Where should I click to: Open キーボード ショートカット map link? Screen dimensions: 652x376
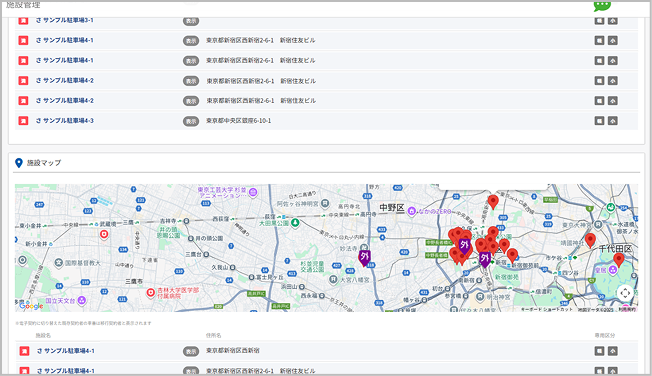(546, 309)
